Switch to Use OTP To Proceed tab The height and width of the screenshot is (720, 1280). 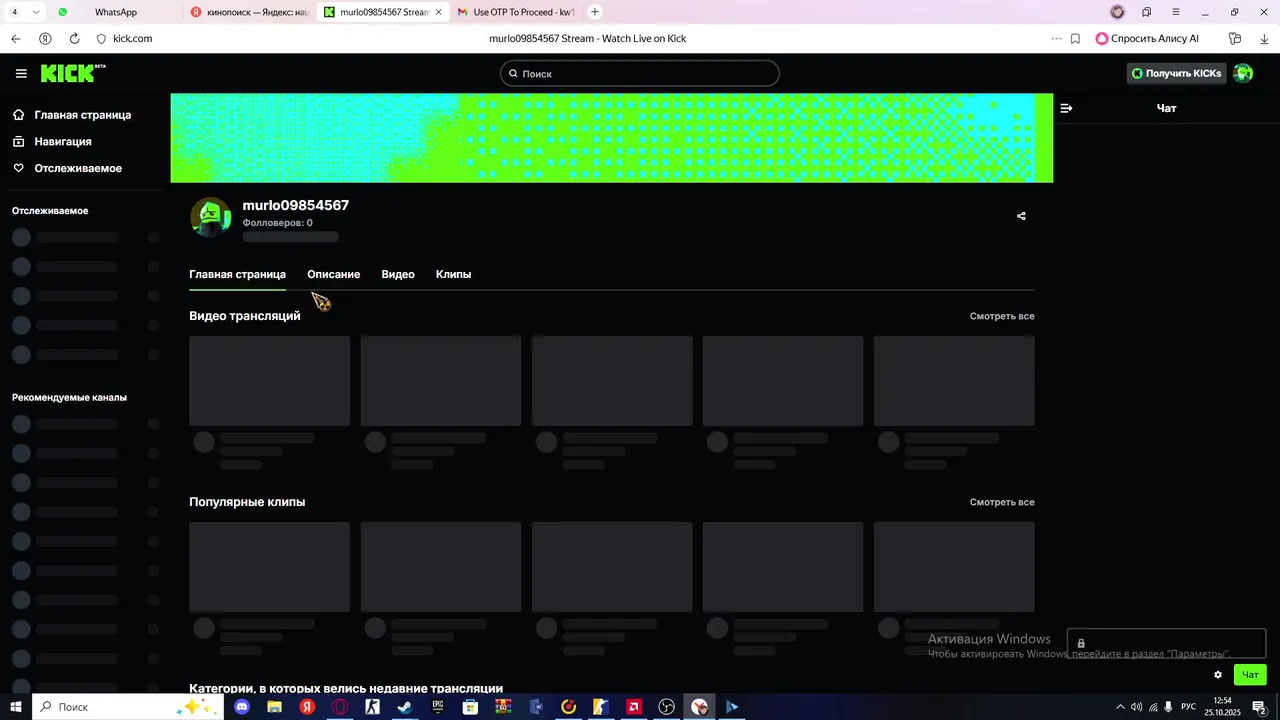click(x=515, y=12)
